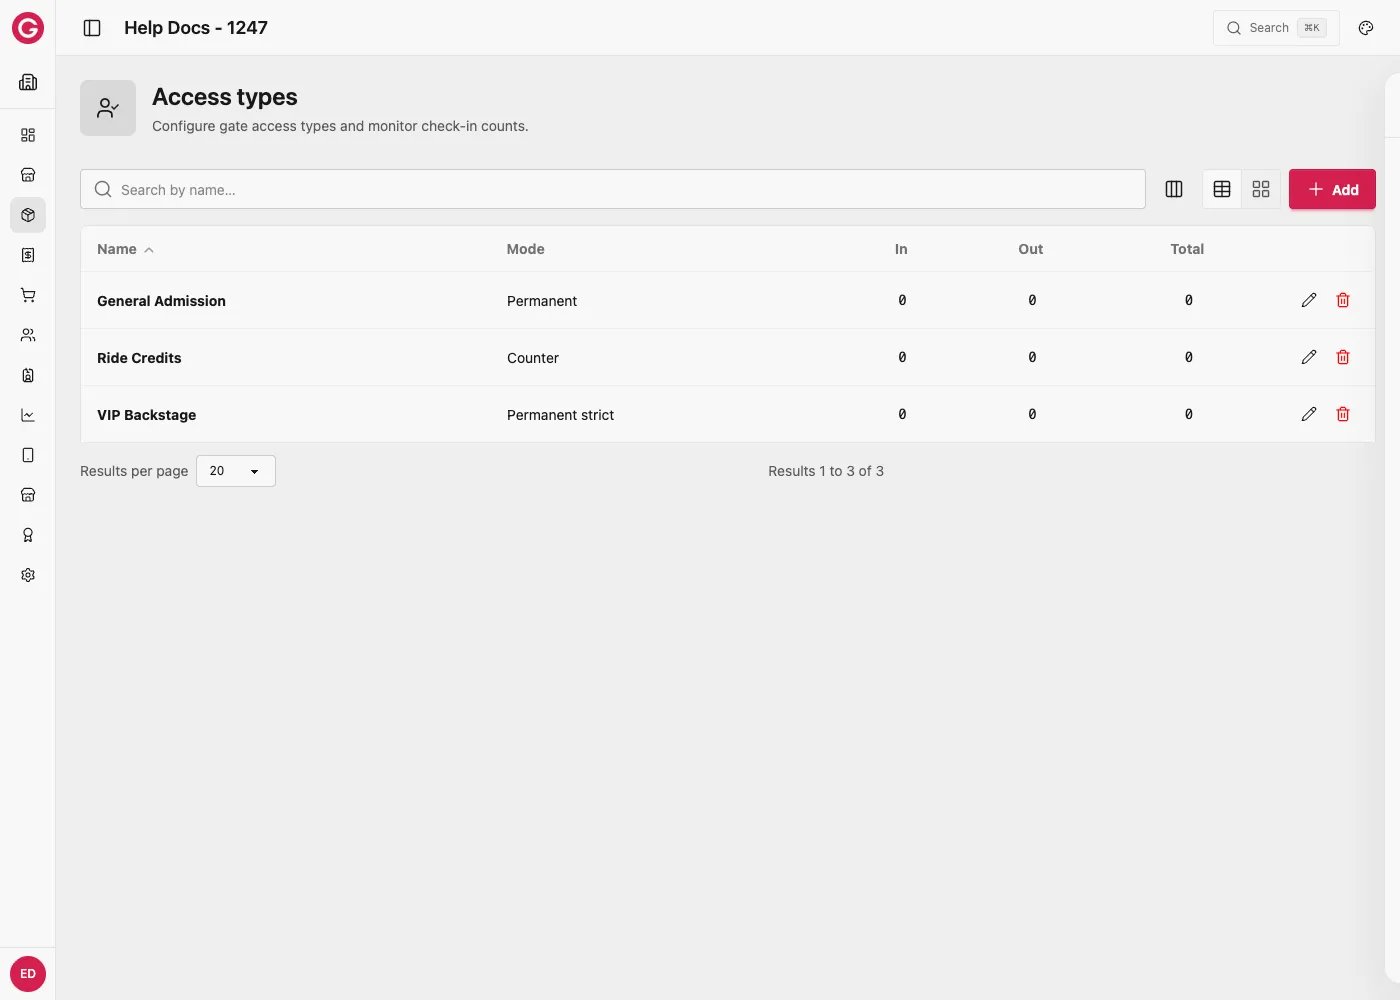Open the settings gear sidebar icon
Image resolution: width=1400 pixels, height=1000 pixels.
coord(28,575)
